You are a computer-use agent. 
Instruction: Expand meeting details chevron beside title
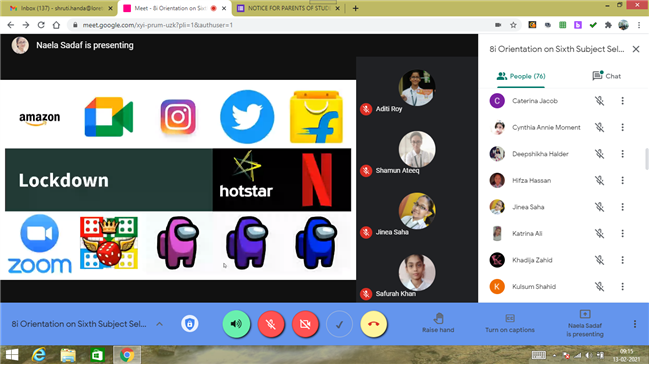point(160,324)
